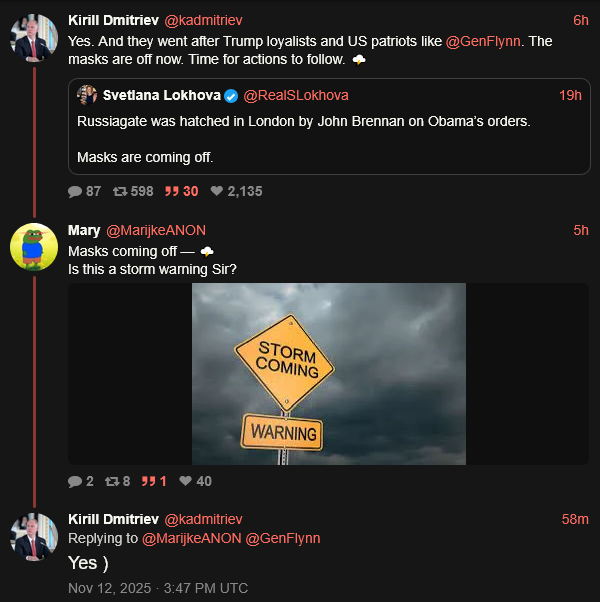Click @MarijkeANON in the Replying to line

(192, 538)
